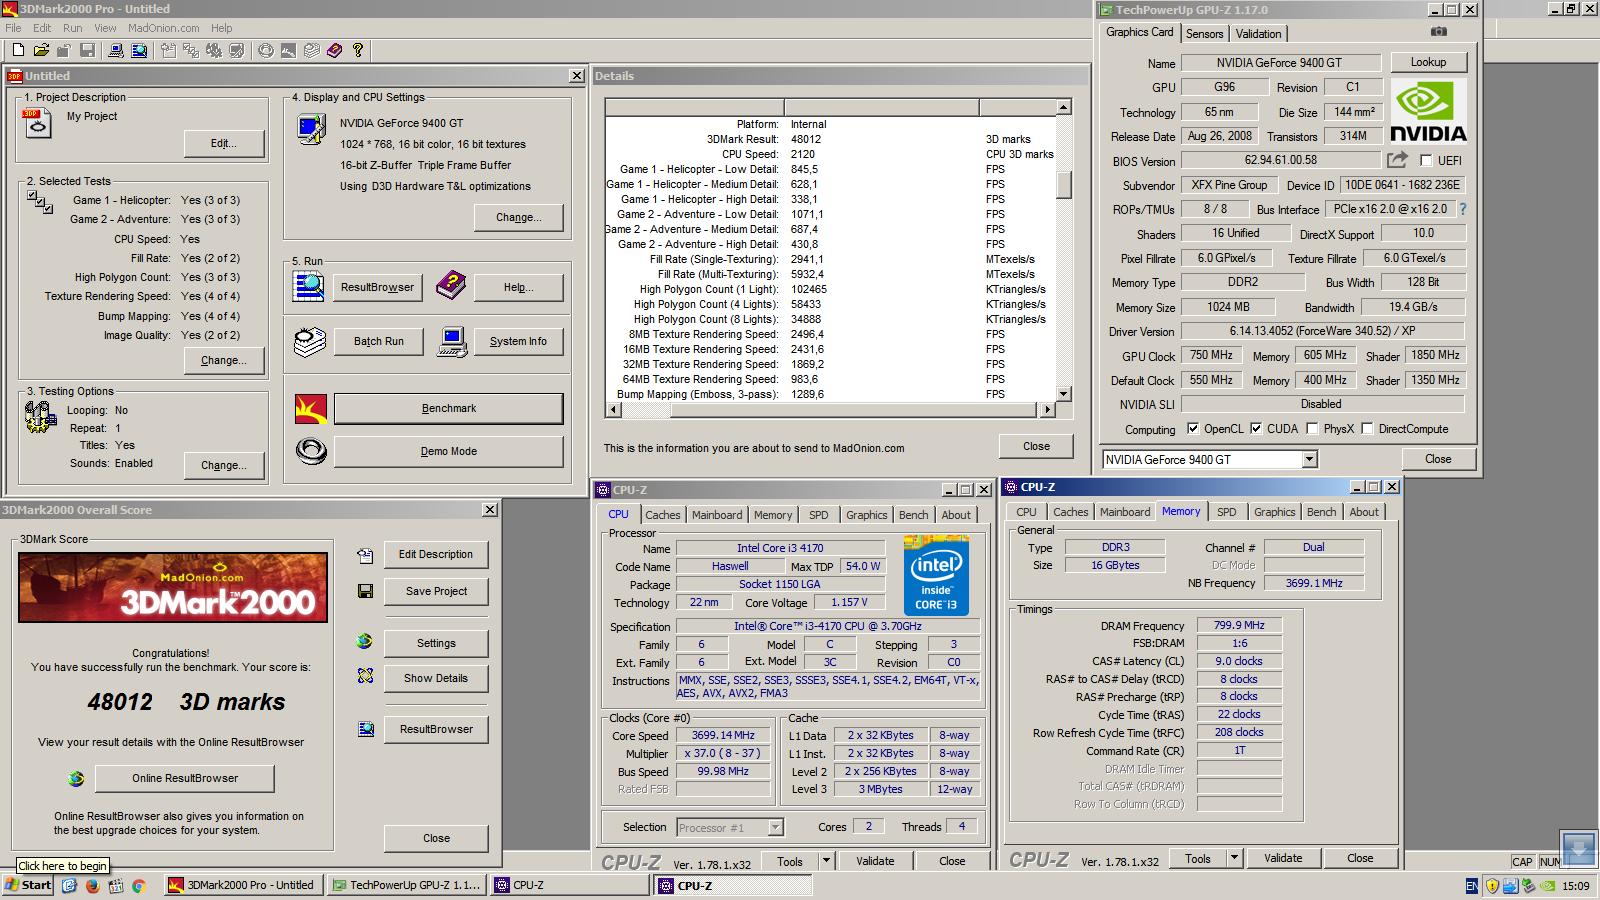The width and height of the screenshot is (1600, 900).
Task: Open the Tools dropdown arrow in left CPU-Z window
Action: pyautogui.click(x=826, y=860)
